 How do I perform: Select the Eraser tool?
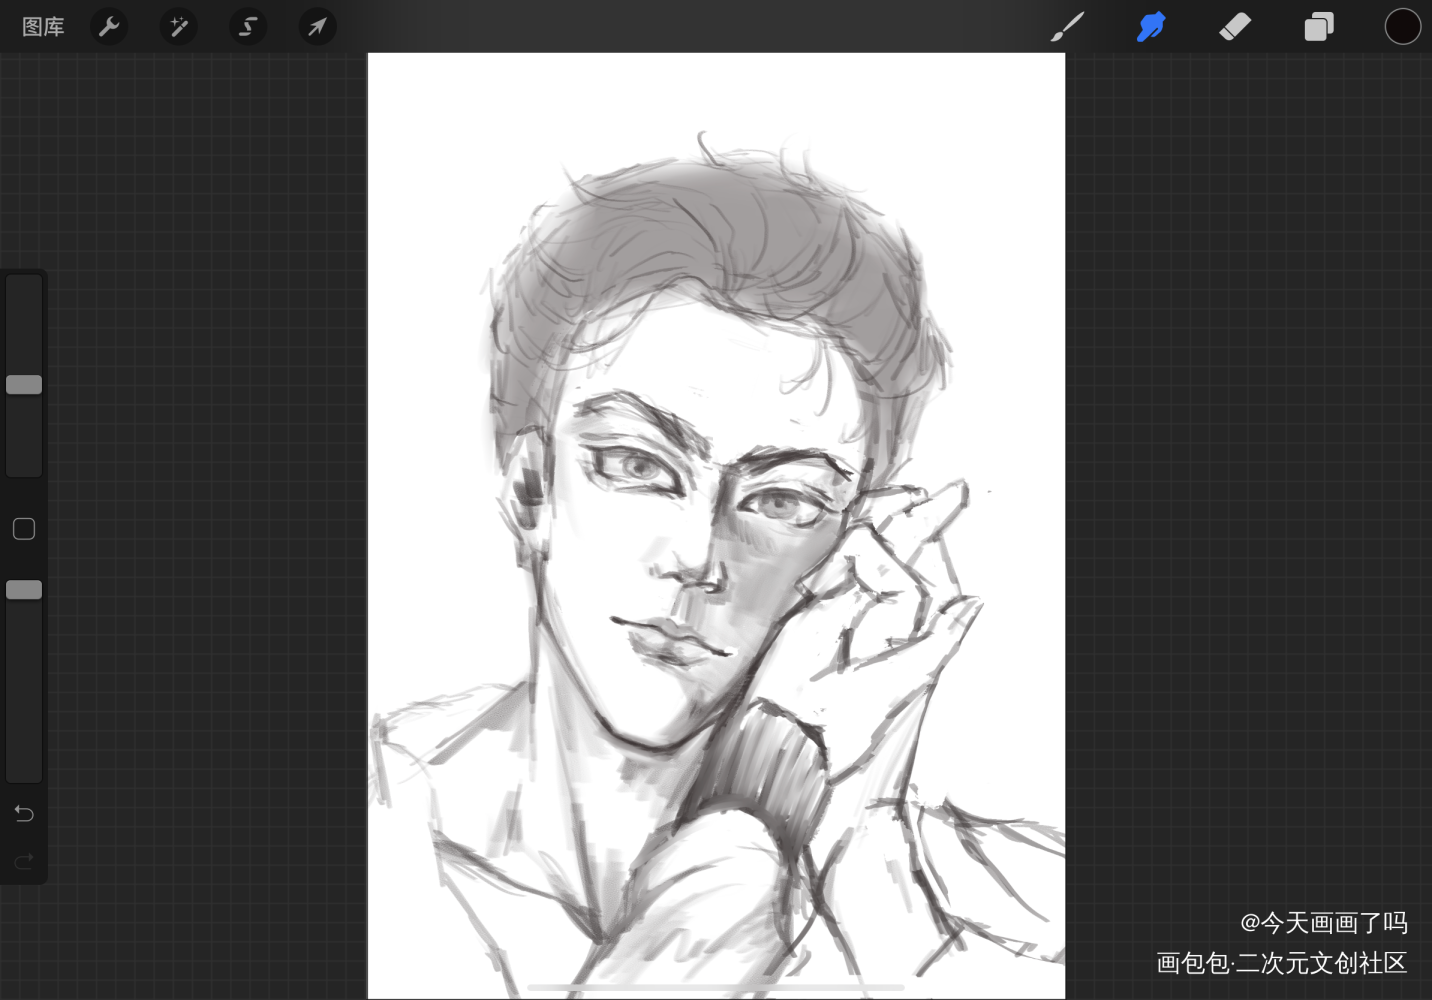1235,27
